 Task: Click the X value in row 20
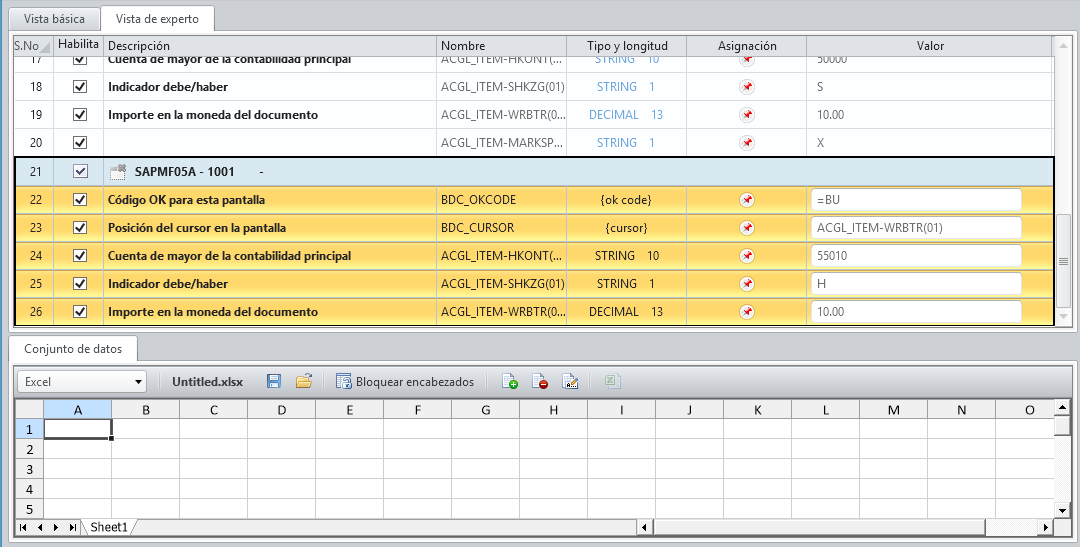(820, 143)
